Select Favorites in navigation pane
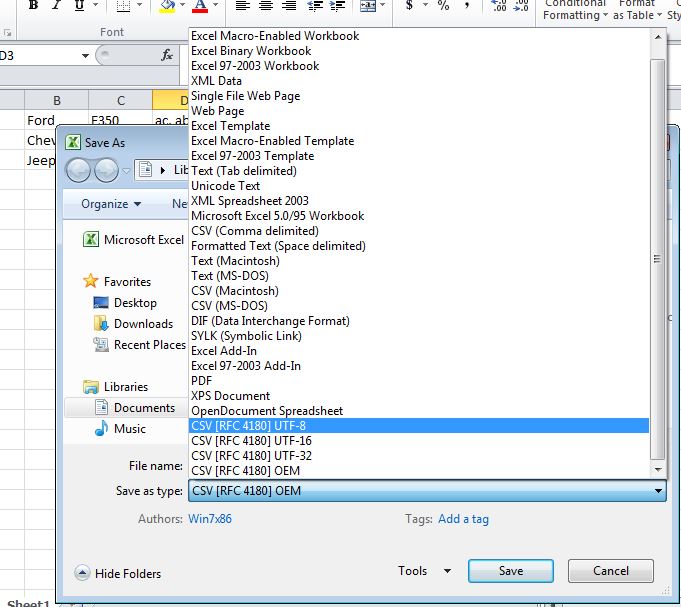This screenshot has height=607, width=681. [117, 281]
